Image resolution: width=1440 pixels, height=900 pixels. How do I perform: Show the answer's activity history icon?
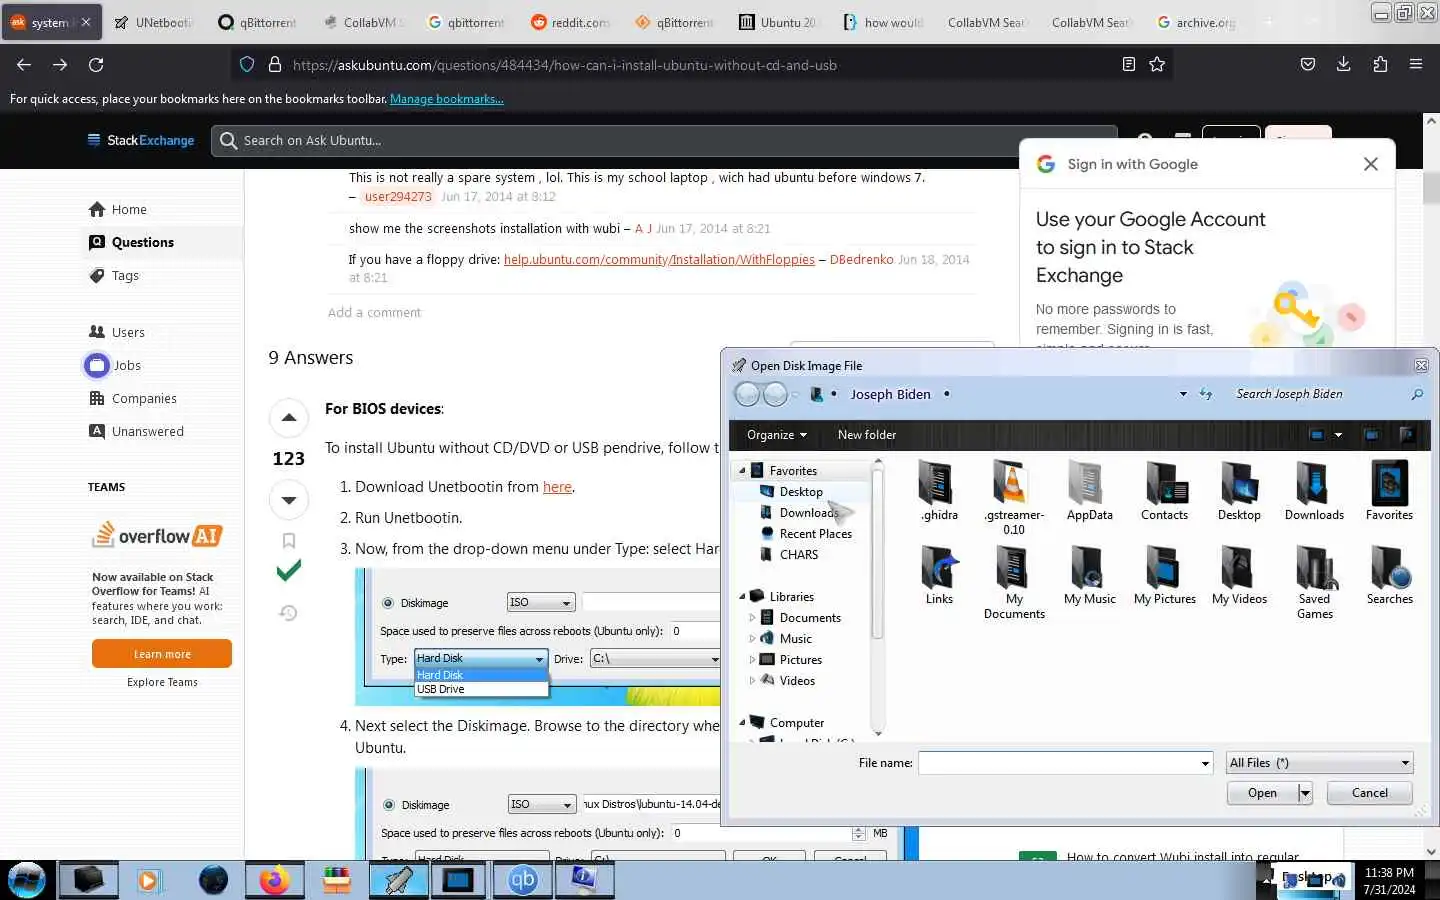click(x=289, y=613)
